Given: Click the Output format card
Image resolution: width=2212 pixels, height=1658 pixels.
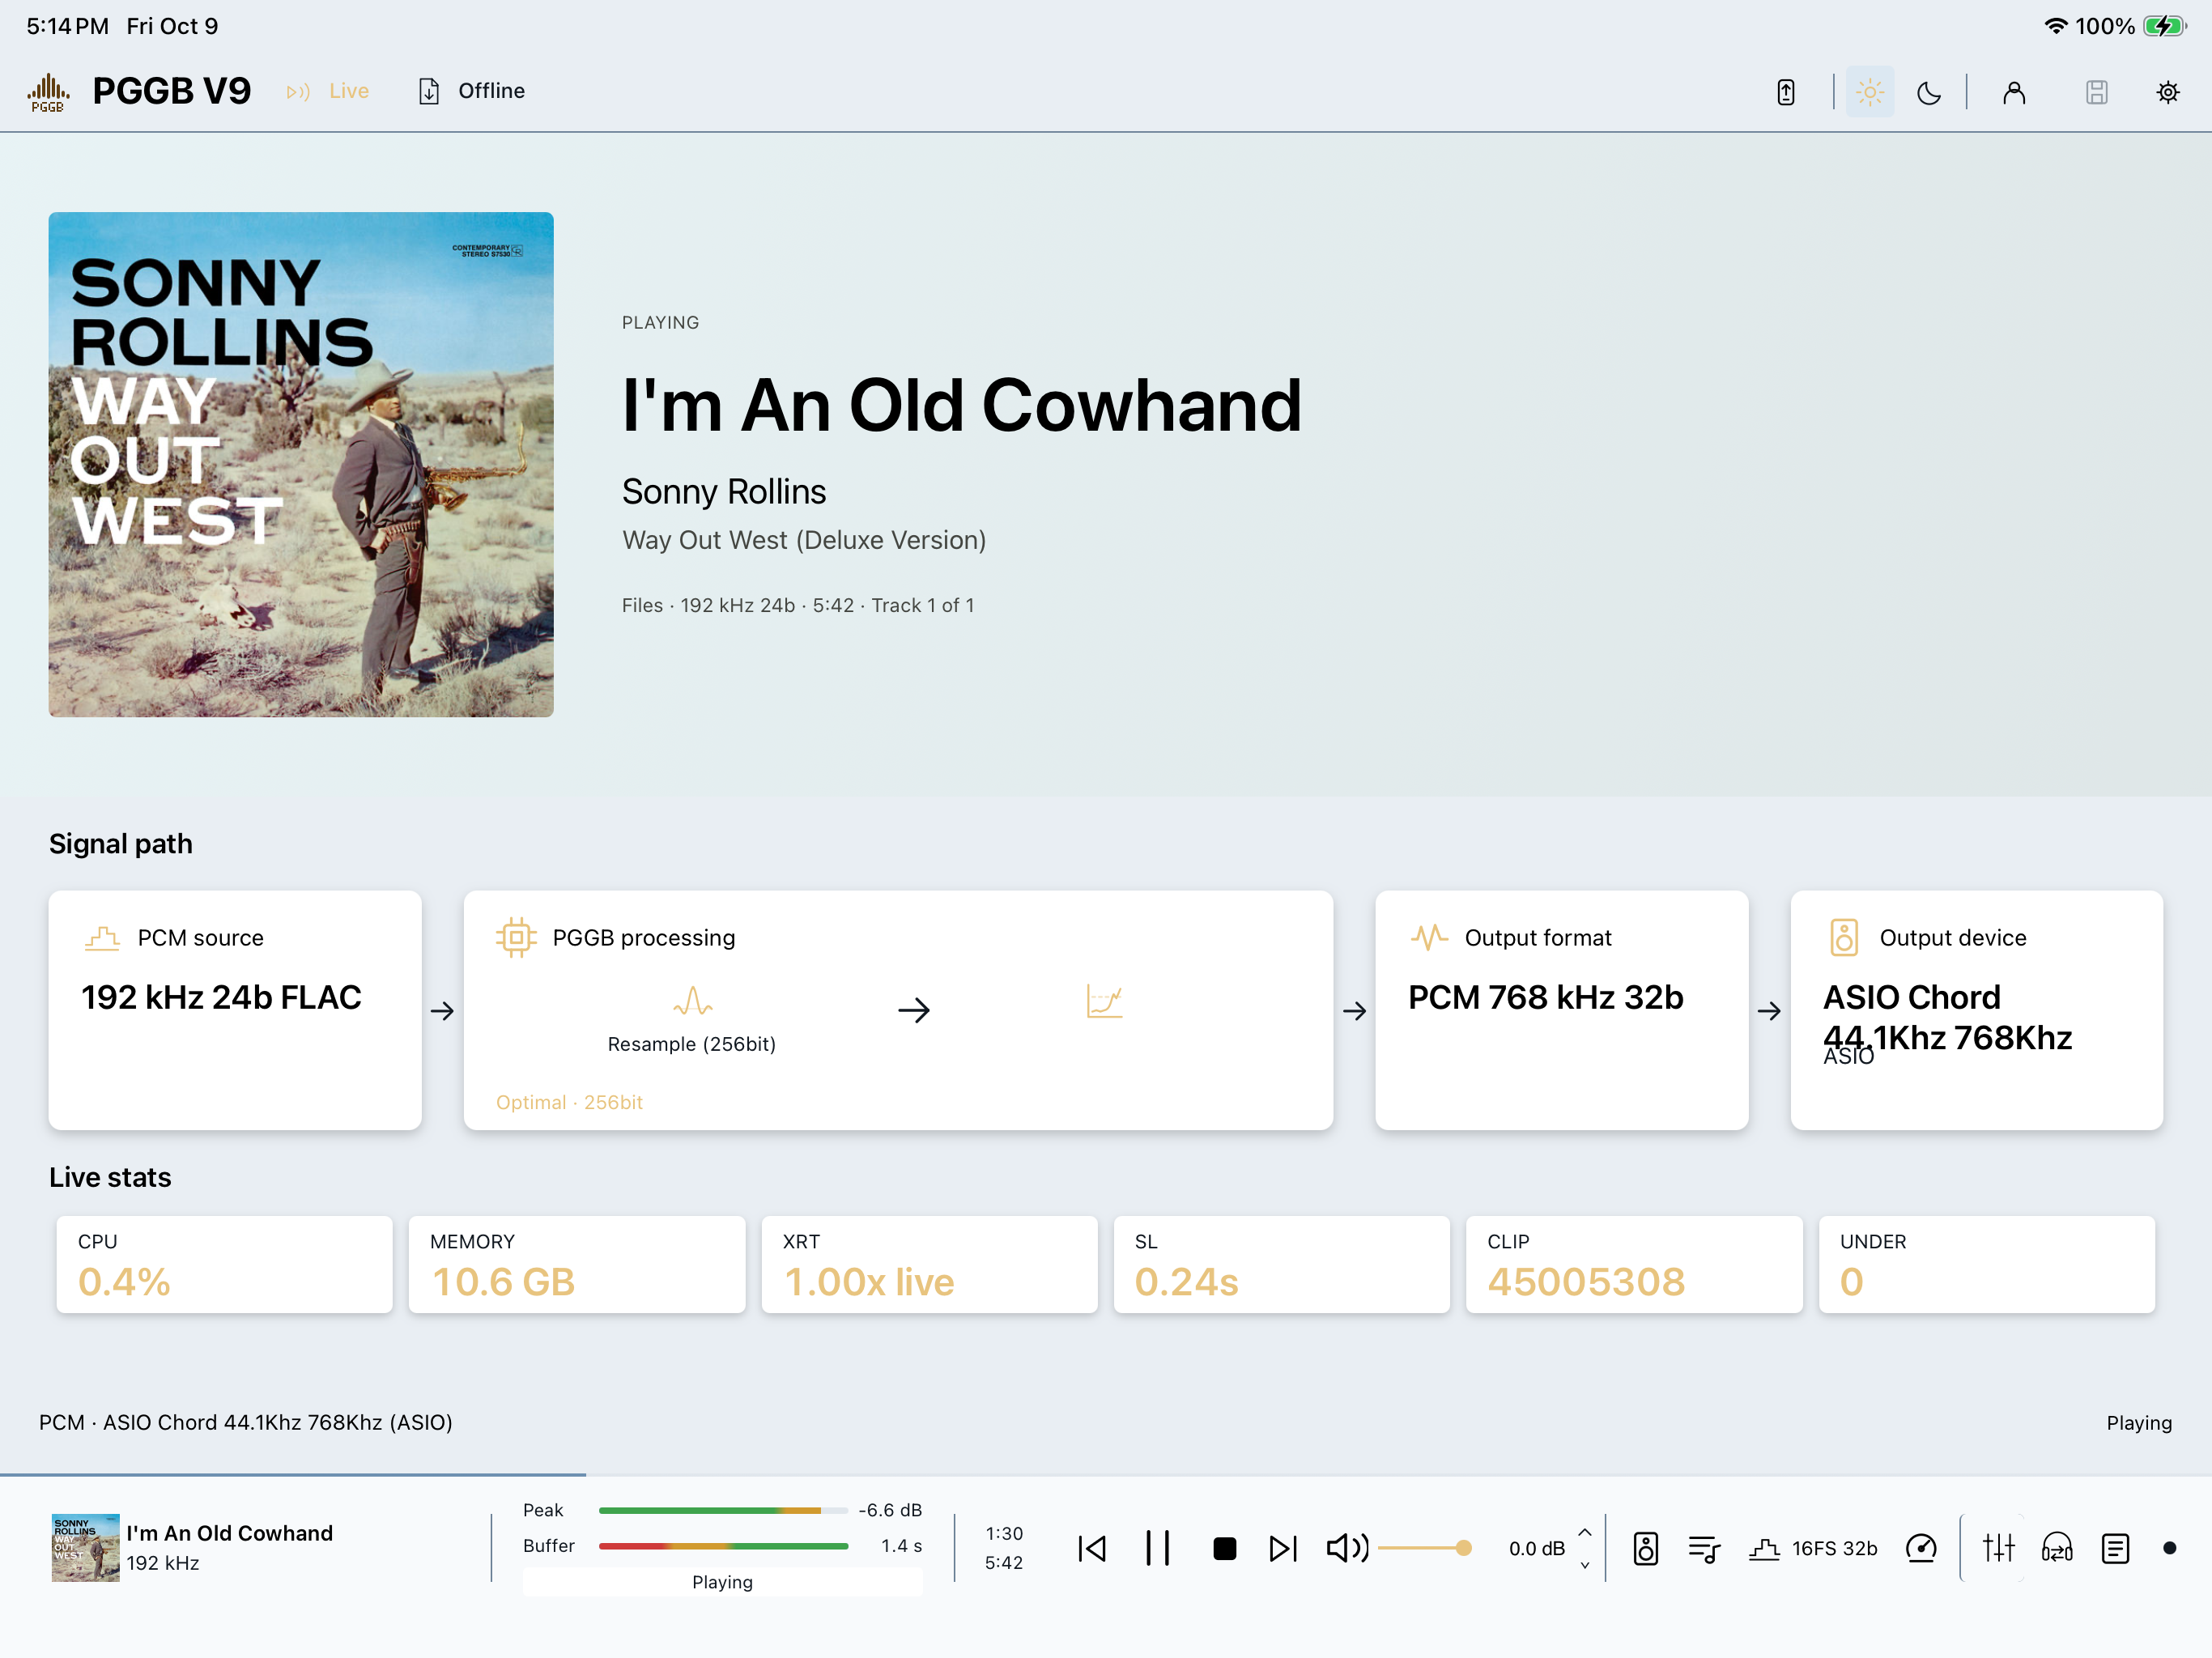Looking at the screenshot, I should point(1561,1010).
